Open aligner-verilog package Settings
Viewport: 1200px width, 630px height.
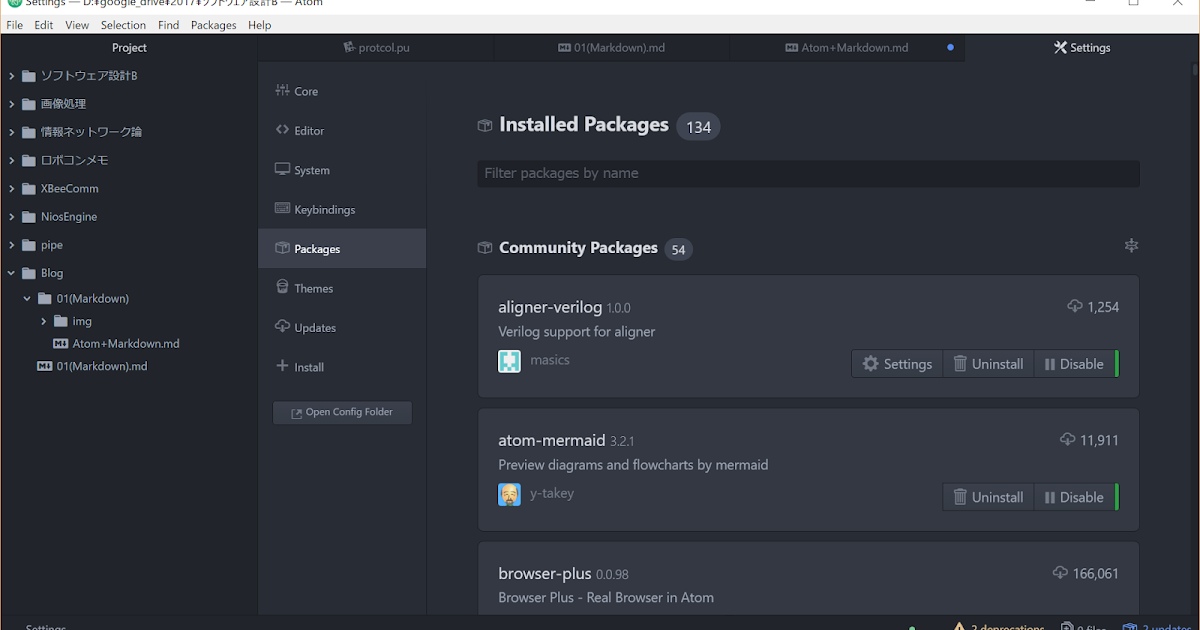897,364
